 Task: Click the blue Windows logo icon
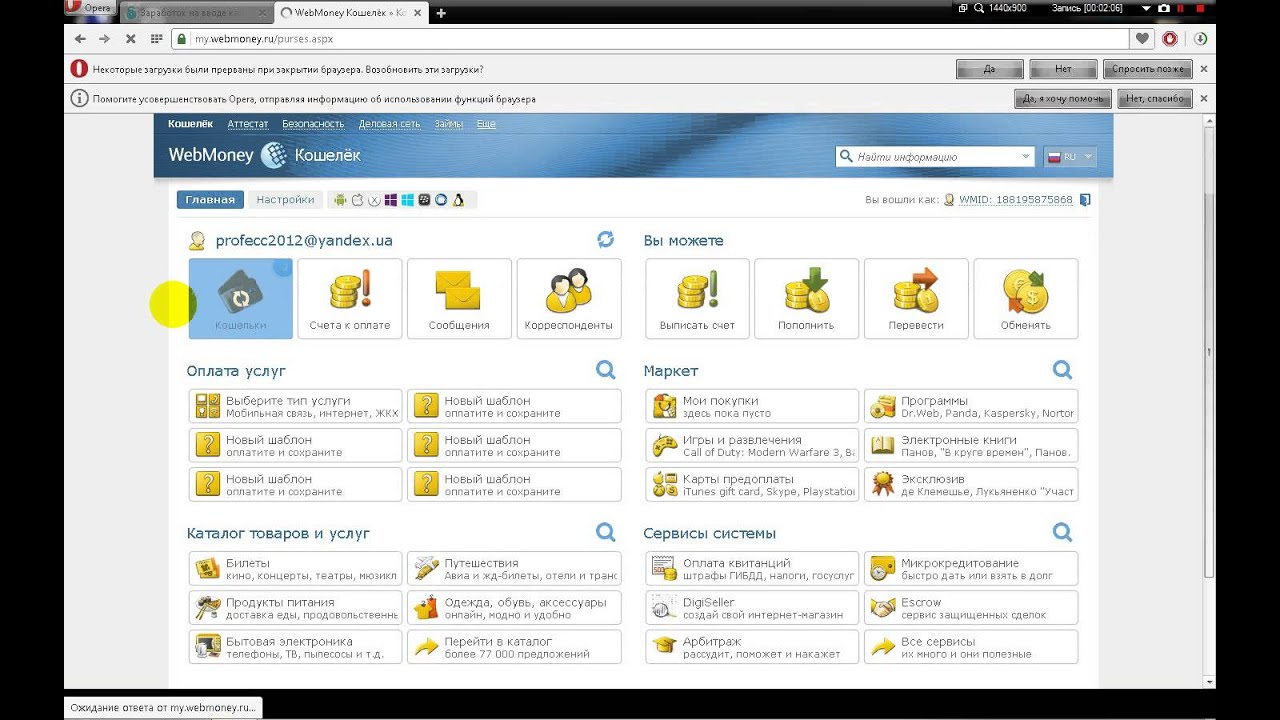click(x=407, y=200)
